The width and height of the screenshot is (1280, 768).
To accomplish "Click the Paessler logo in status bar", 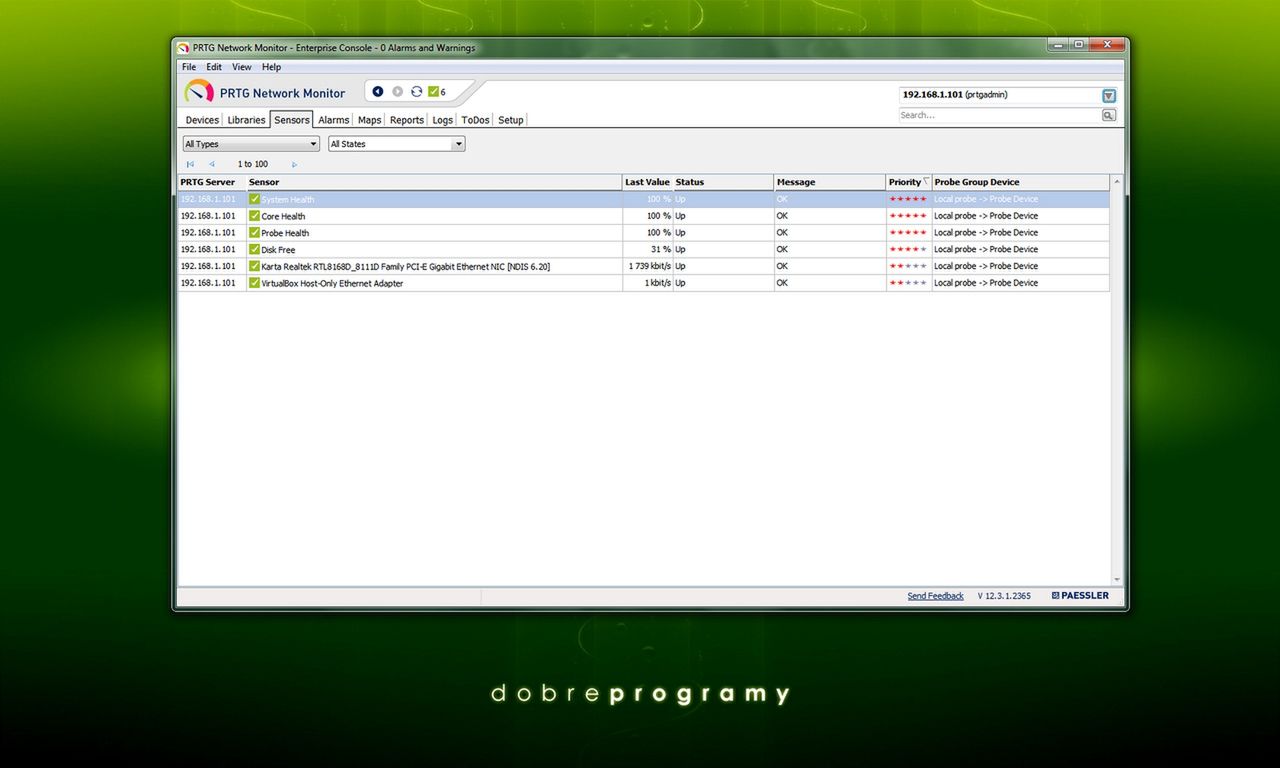I will (1080, 596).
